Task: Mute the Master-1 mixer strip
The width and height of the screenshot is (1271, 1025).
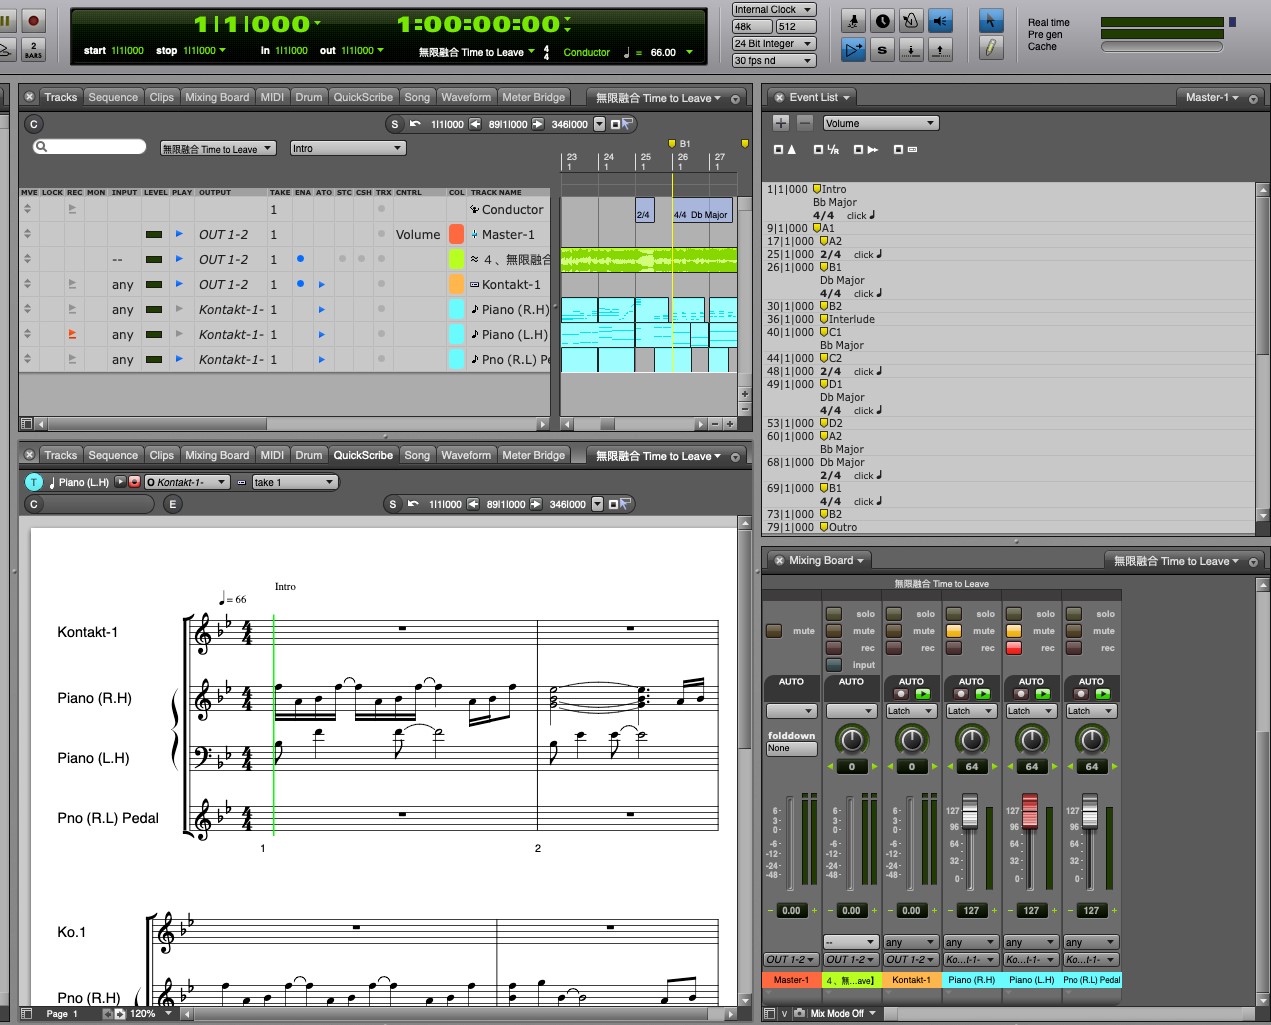Action: [x=774, y=631]
